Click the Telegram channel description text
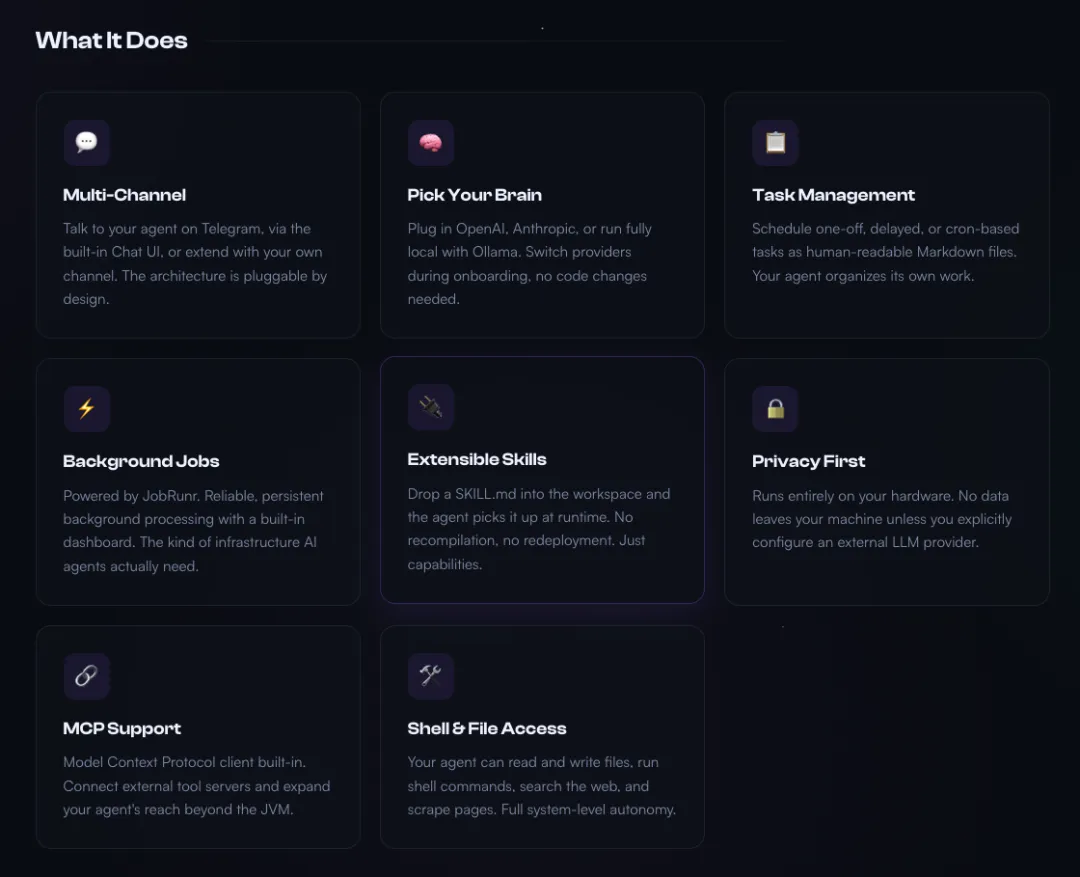Screen dimensions: 1080x877 [195, 263]
